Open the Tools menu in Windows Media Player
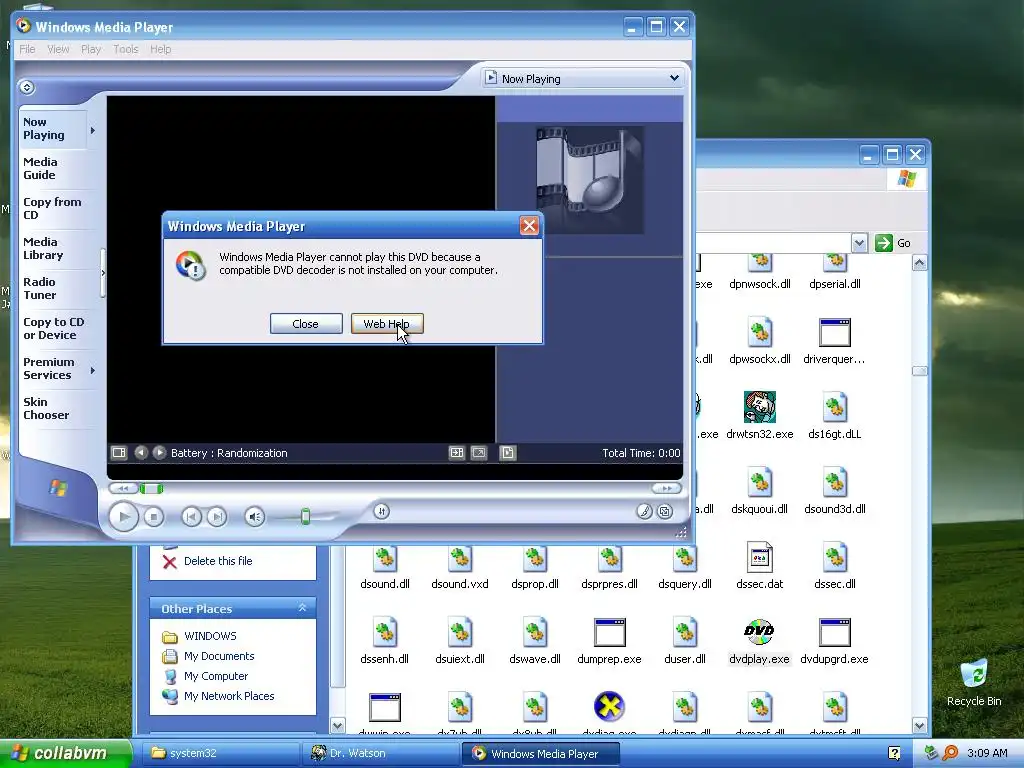This screenshot has width=1024, height=768. pos(125,49)
